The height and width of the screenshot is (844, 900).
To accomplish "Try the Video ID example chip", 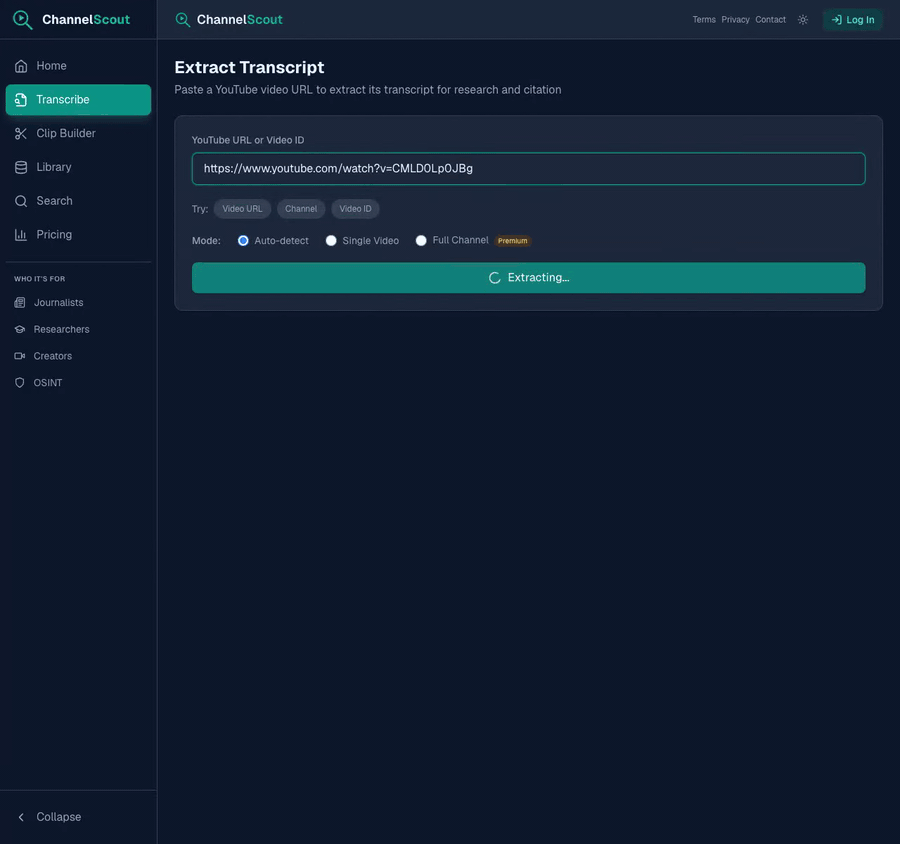I will [355, 209].
